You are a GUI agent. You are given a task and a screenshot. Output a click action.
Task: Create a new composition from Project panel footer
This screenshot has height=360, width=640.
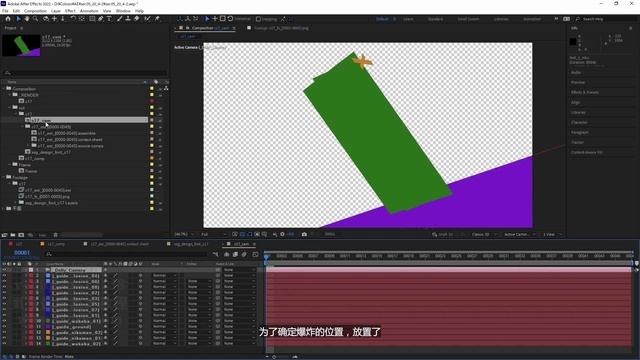click(21, 235)
